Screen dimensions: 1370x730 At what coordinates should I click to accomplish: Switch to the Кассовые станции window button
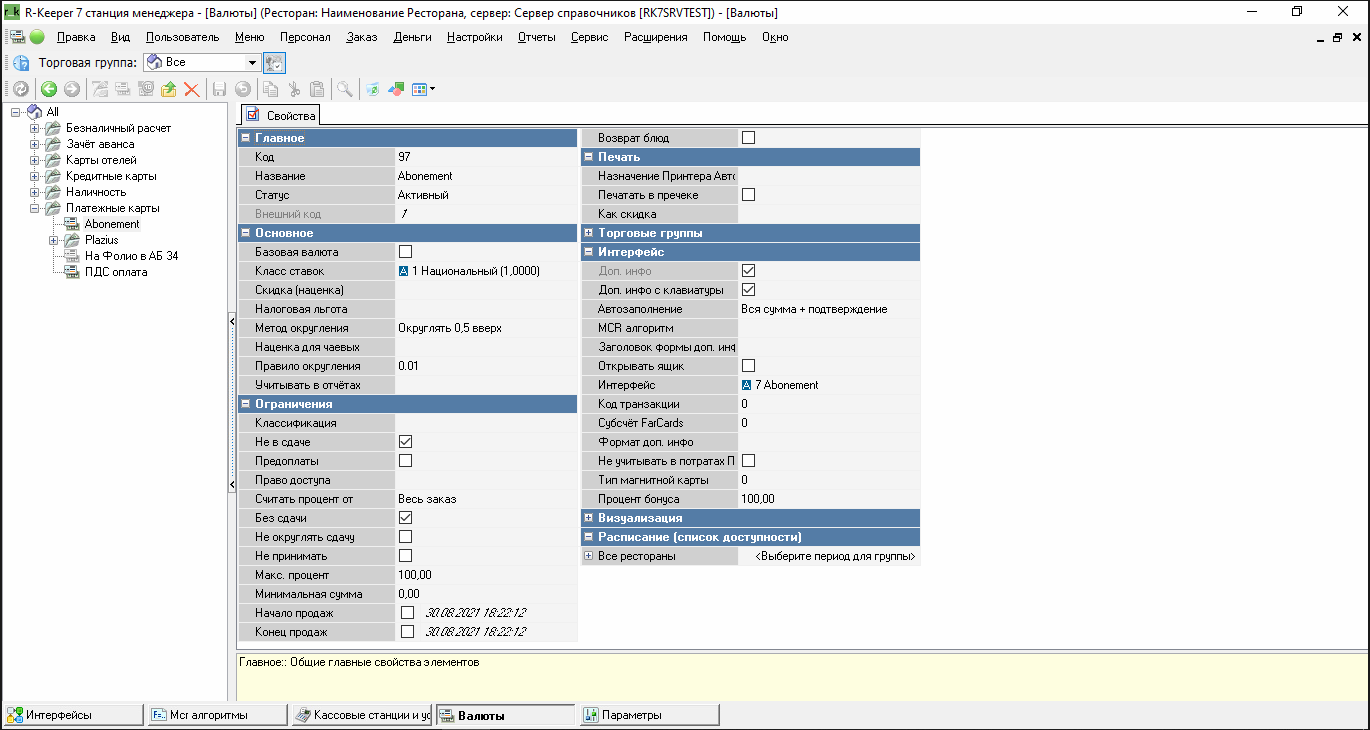click(x=362, y=715)
